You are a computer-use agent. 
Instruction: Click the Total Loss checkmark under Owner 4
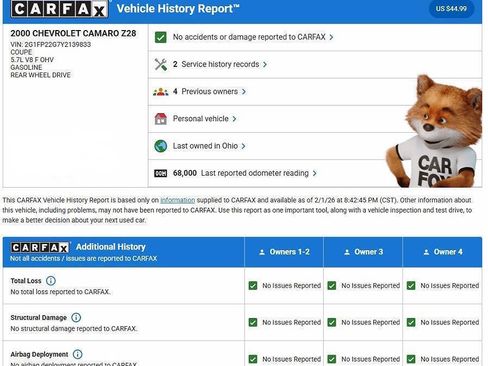coord(411,286)
